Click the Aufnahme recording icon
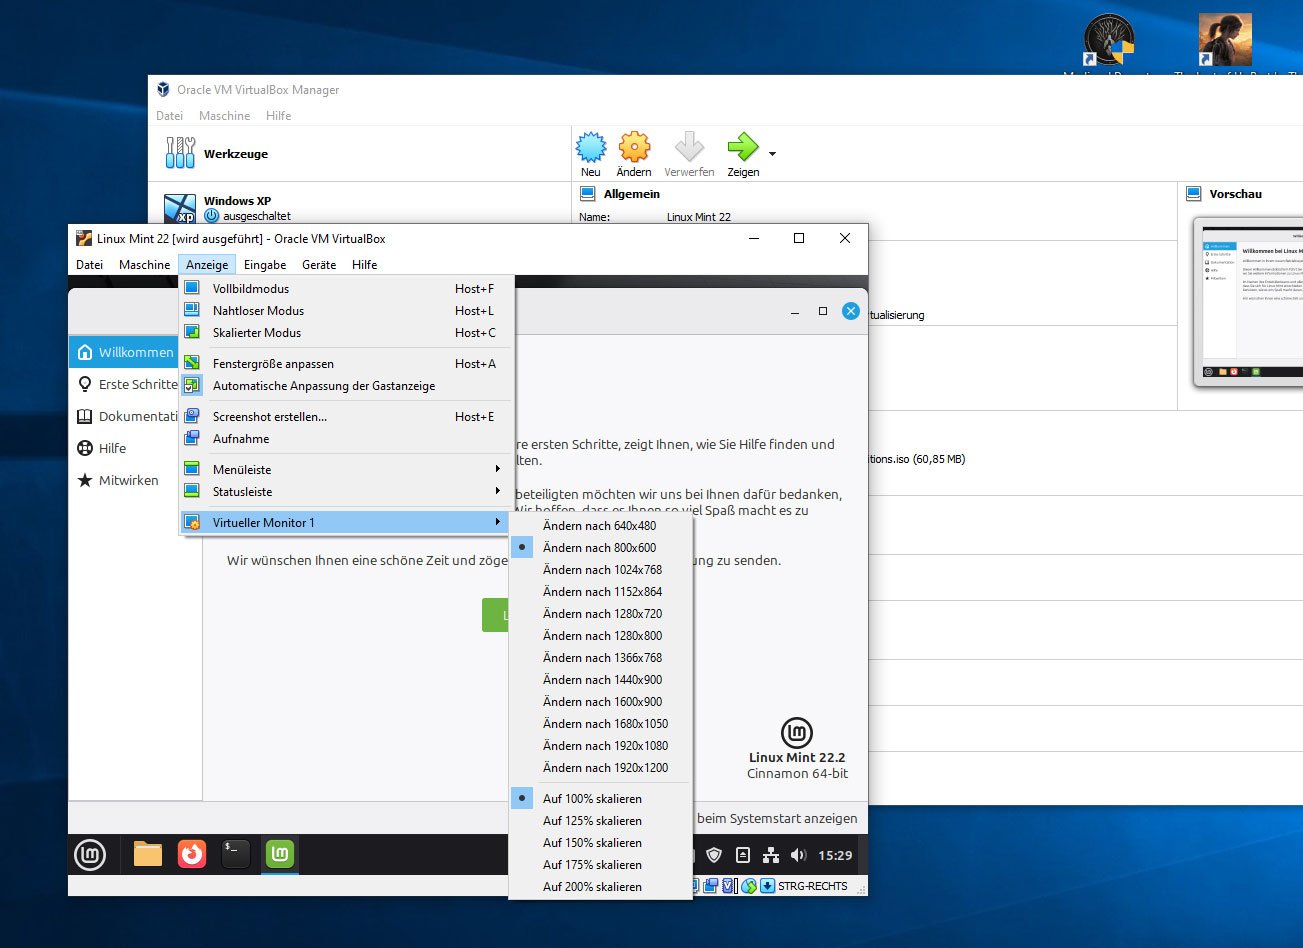Image resolution: width=1303 pixels, height=948 pixels. tap(192, 438)
